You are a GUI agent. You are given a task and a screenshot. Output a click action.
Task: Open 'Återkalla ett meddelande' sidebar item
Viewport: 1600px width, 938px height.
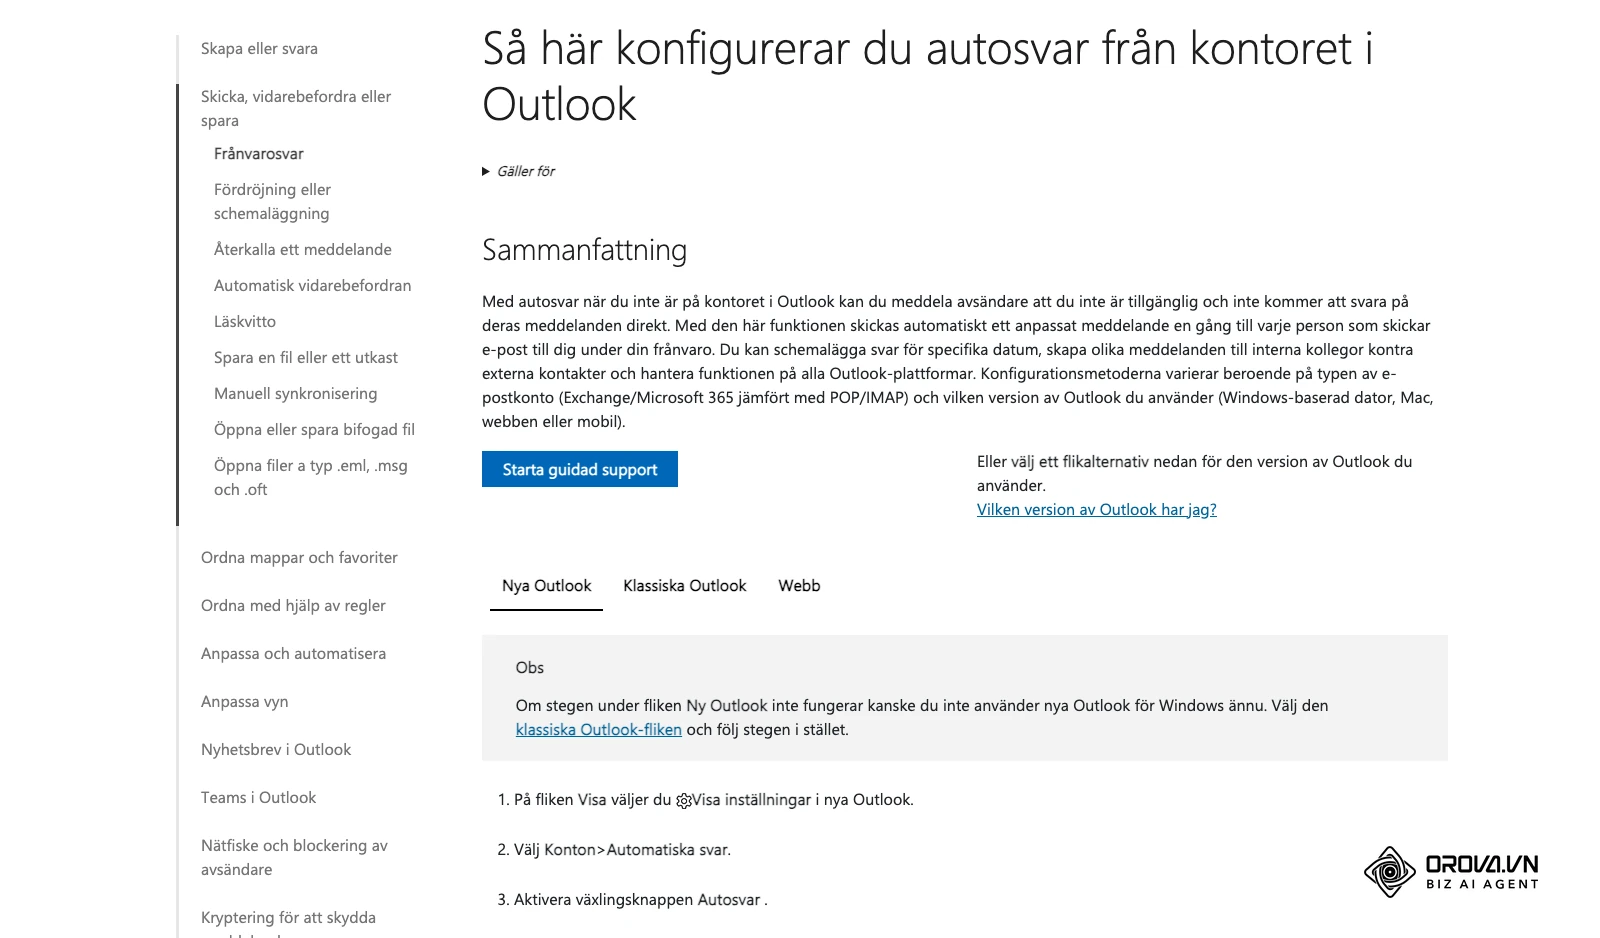tap(302, 249)
